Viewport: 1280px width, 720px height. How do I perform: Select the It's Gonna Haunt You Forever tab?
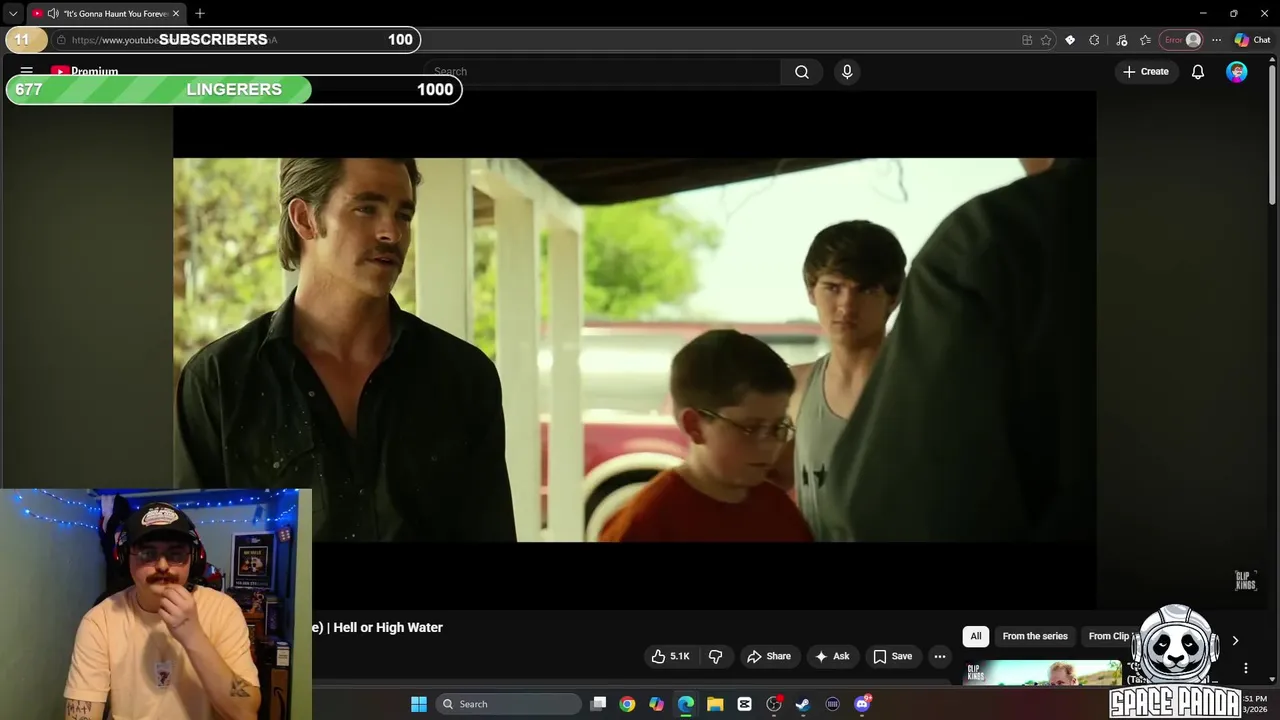106,13
